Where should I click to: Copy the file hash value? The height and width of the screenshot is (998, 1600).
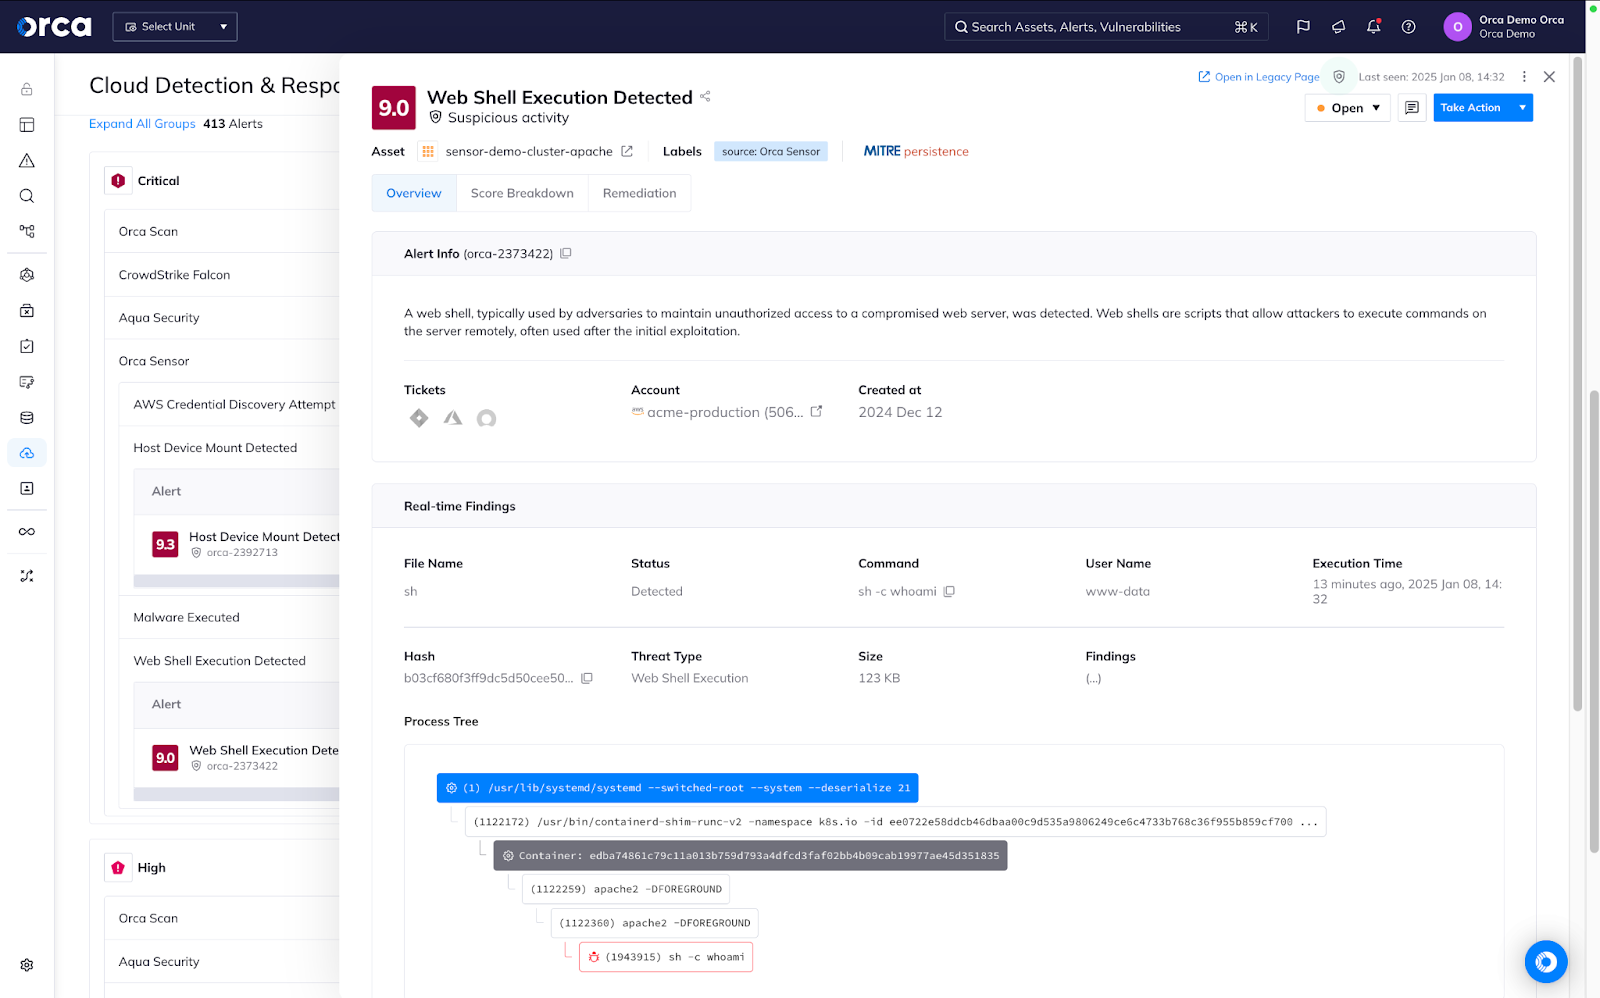587,678
